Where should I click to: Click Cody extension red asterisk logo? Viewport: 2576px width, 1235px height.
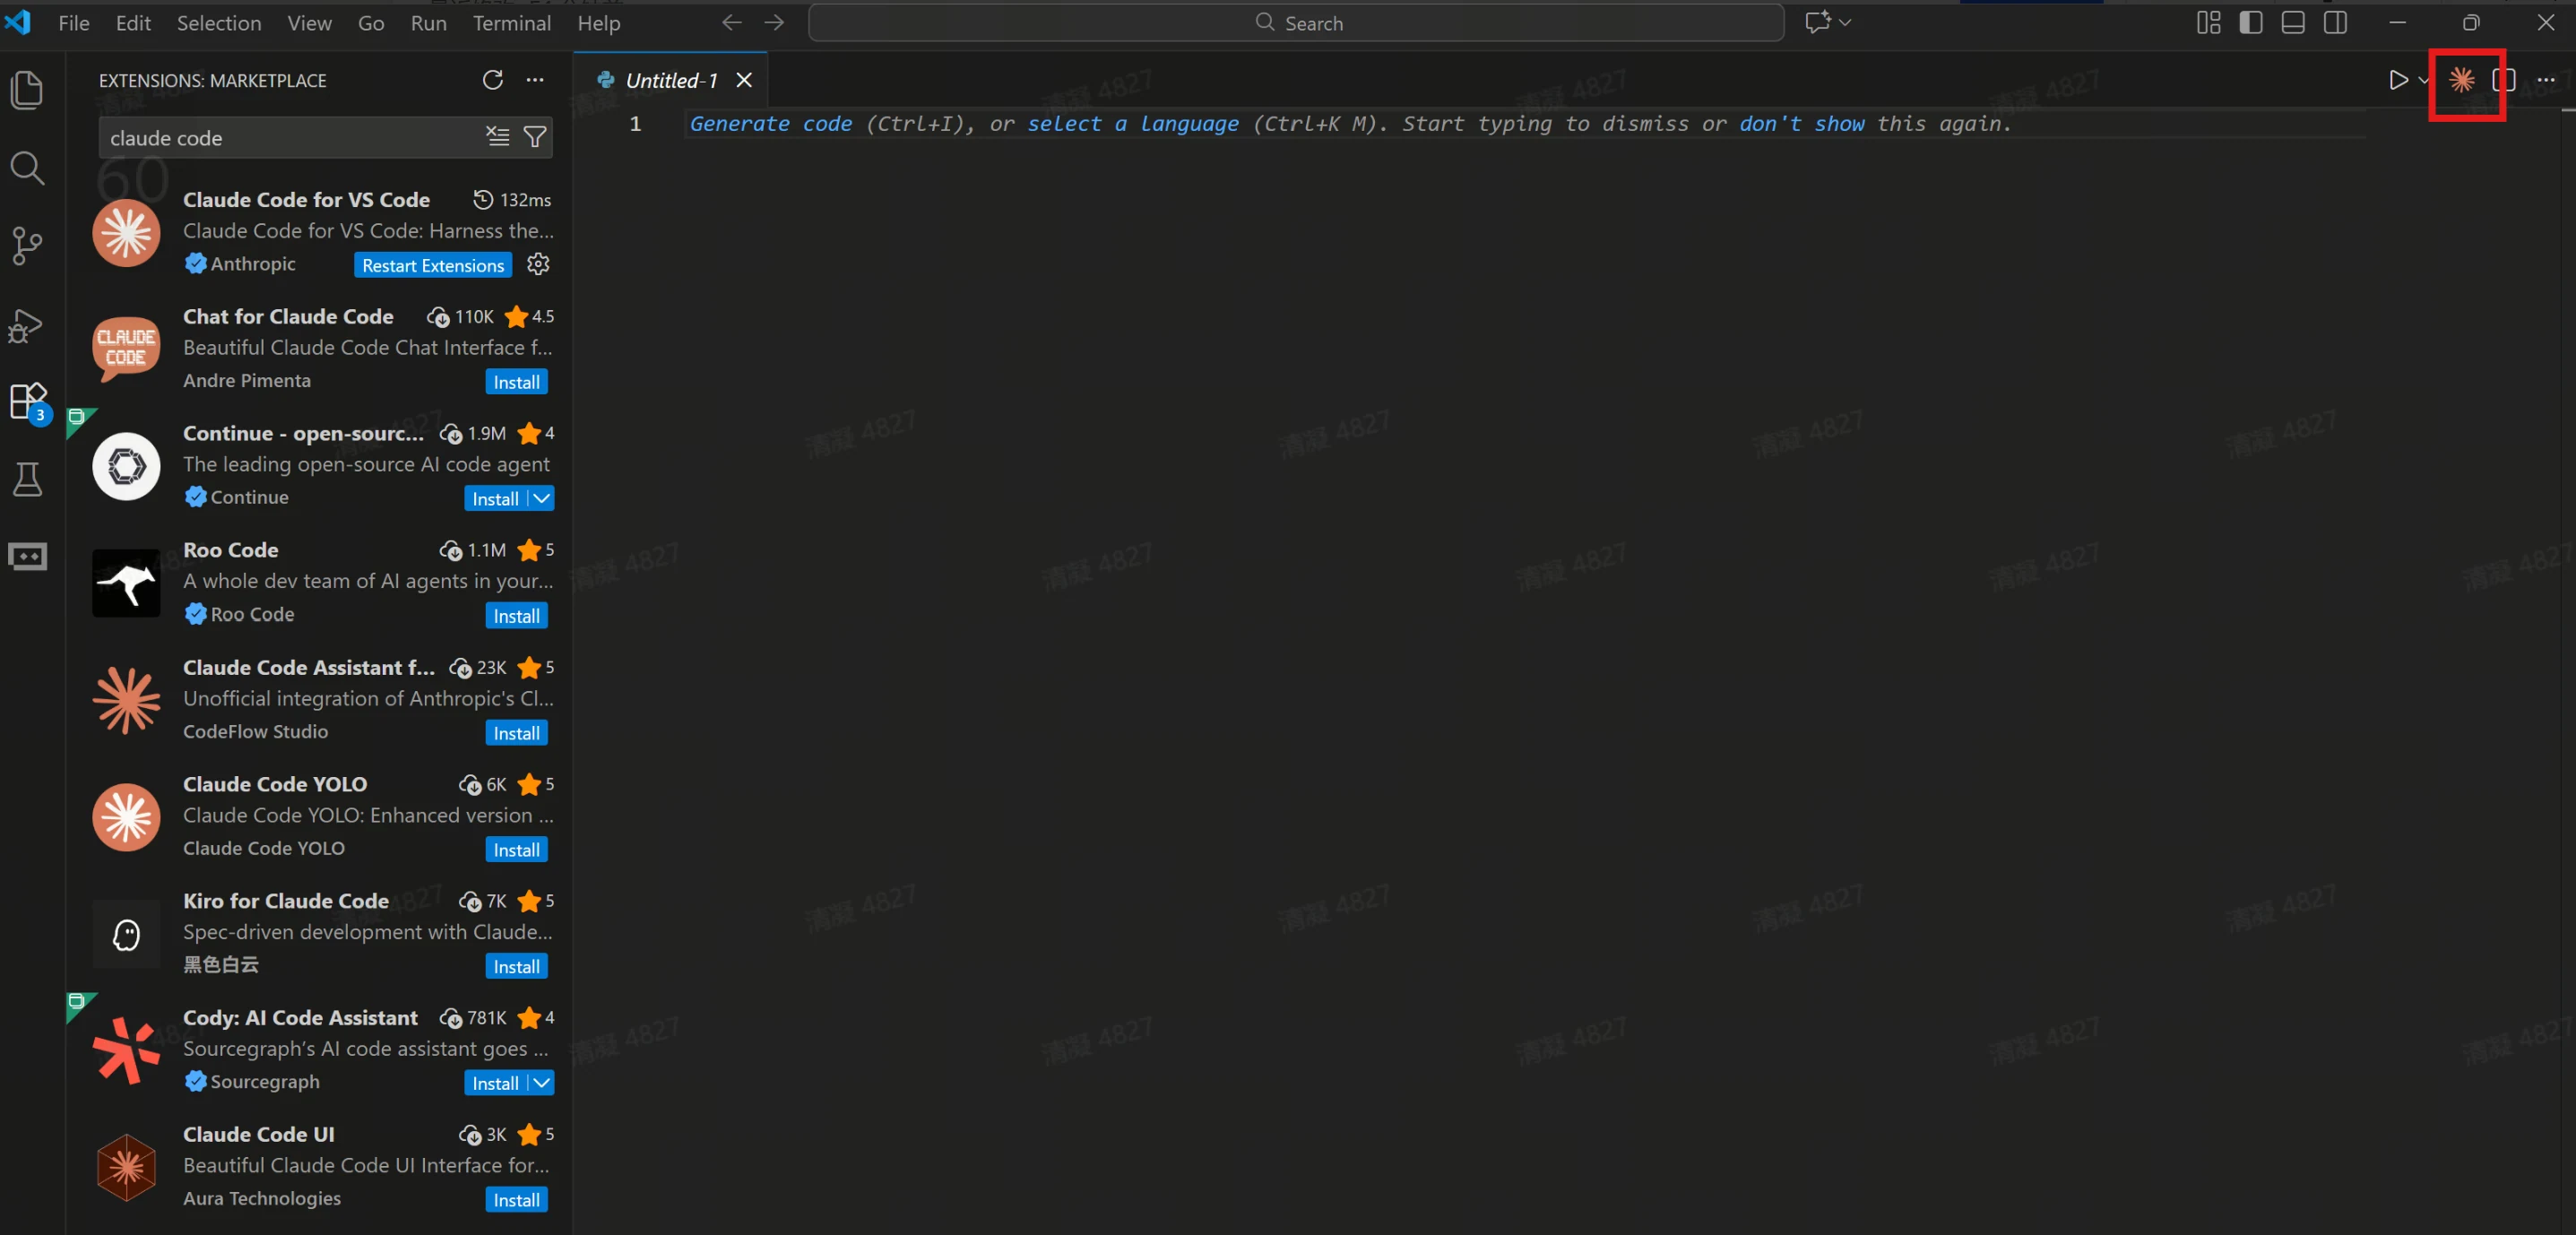(x=126, y=1051)
